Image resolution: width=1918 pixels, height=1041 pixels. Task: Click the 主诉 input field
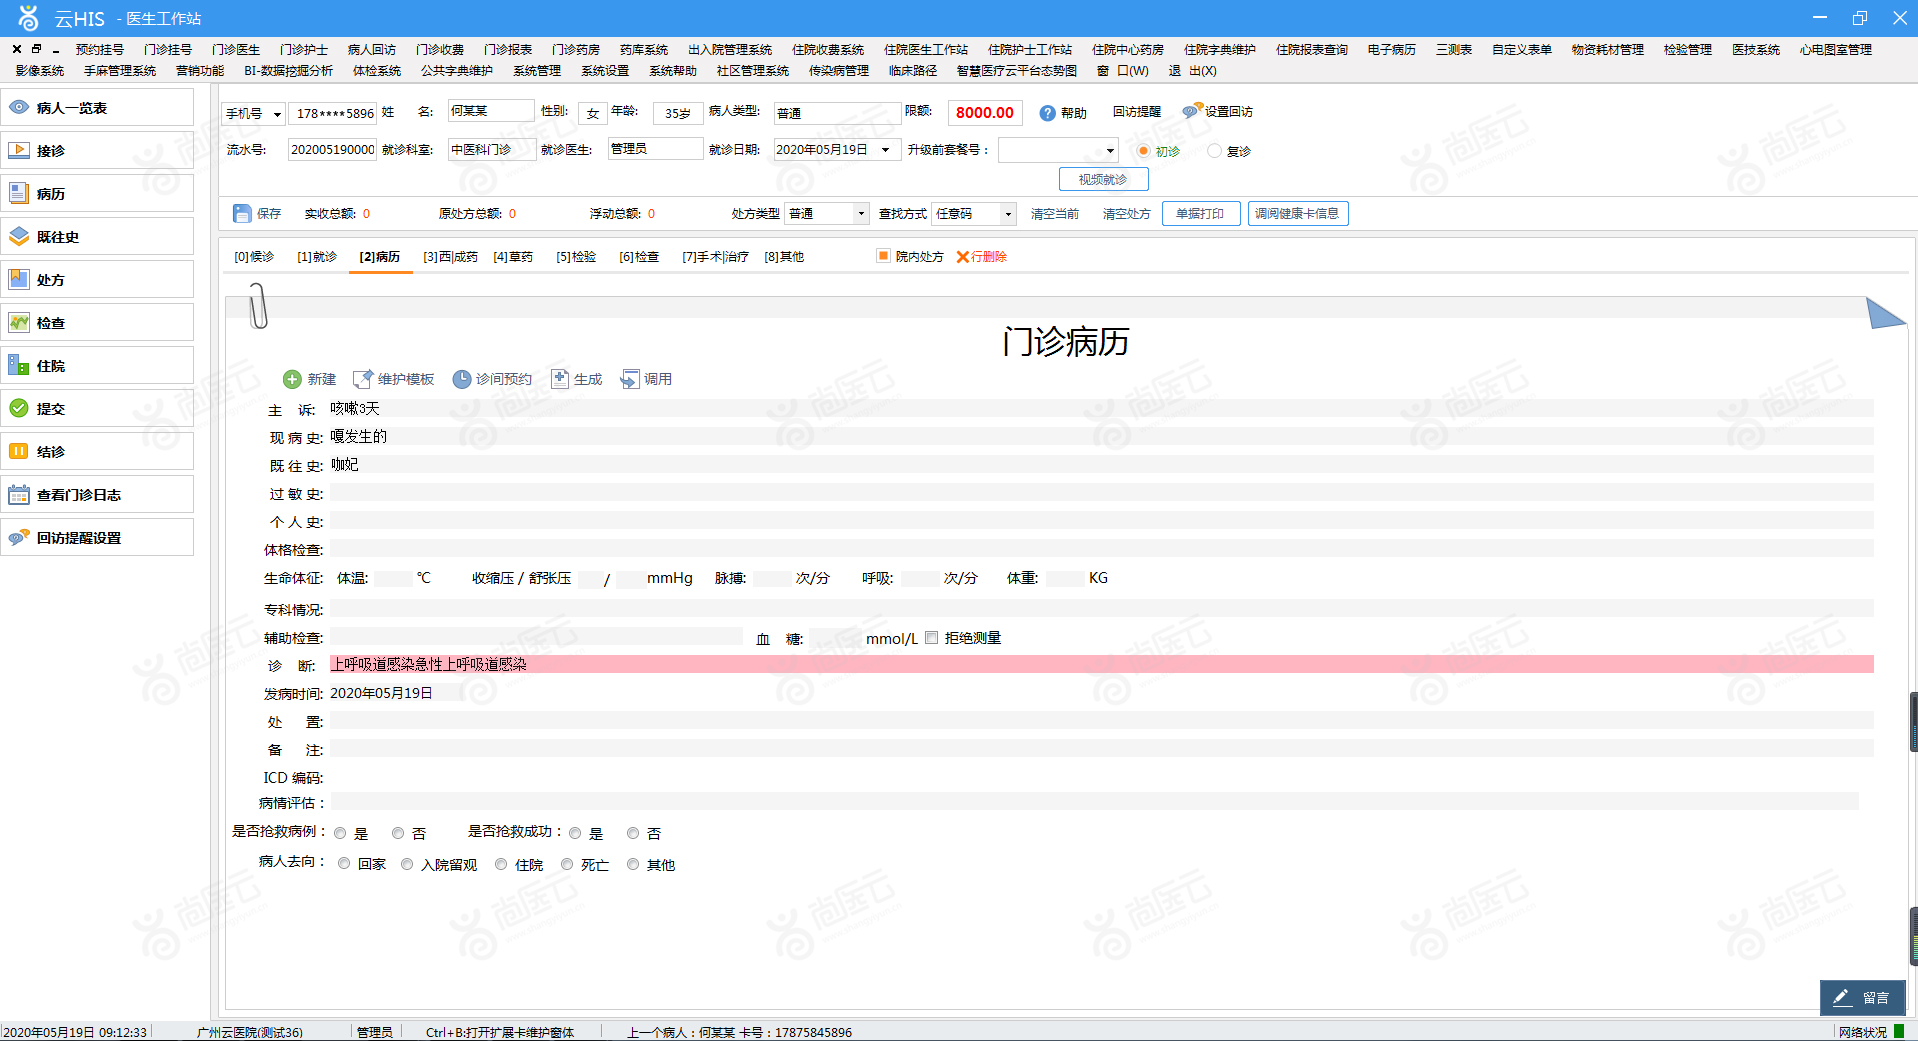pyautogui.click(x=1101, y=408)
